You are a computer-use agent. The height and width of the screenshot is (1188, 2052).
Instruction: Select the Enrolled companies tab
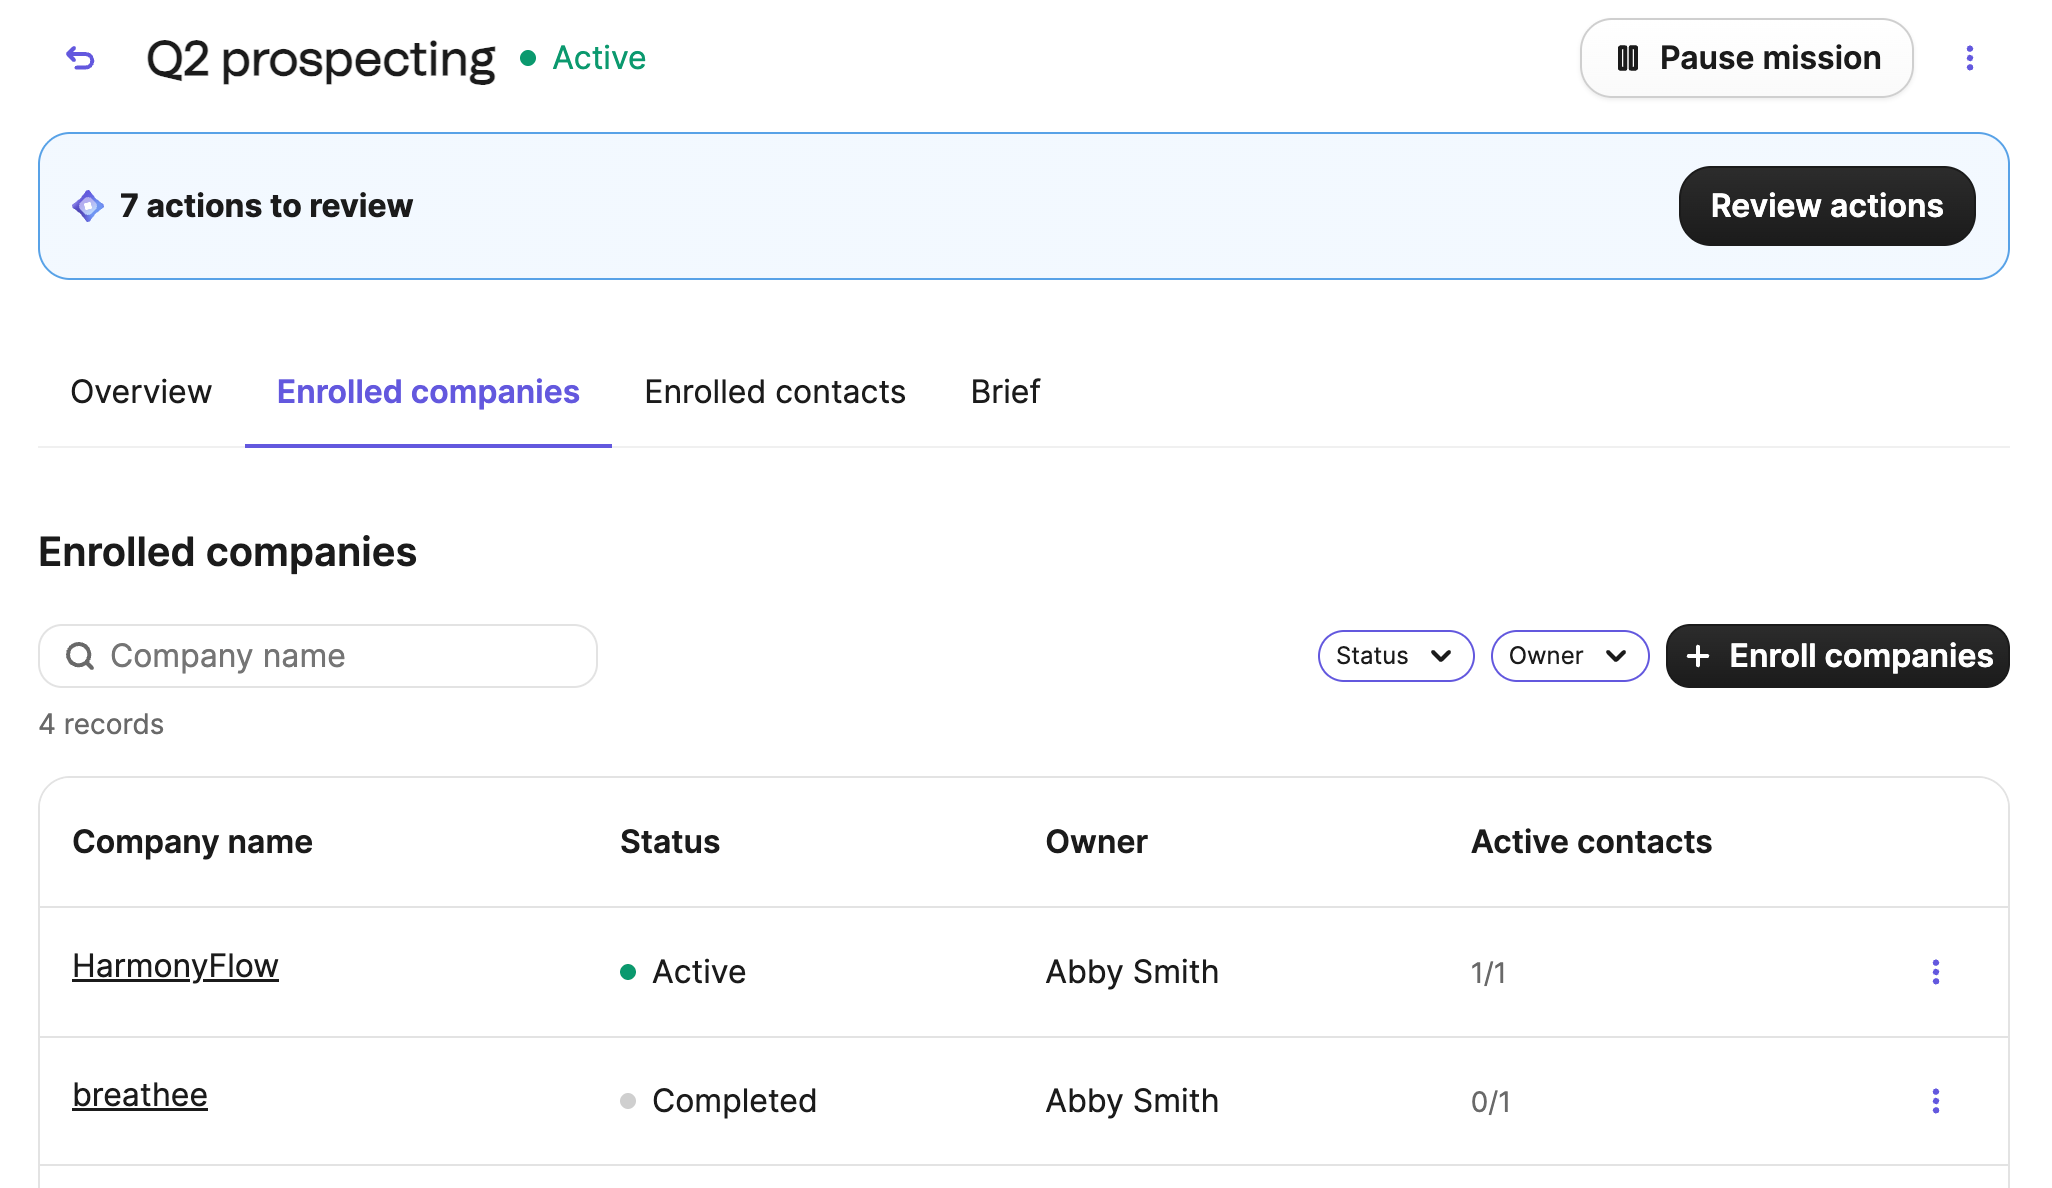tap(428, 392)
